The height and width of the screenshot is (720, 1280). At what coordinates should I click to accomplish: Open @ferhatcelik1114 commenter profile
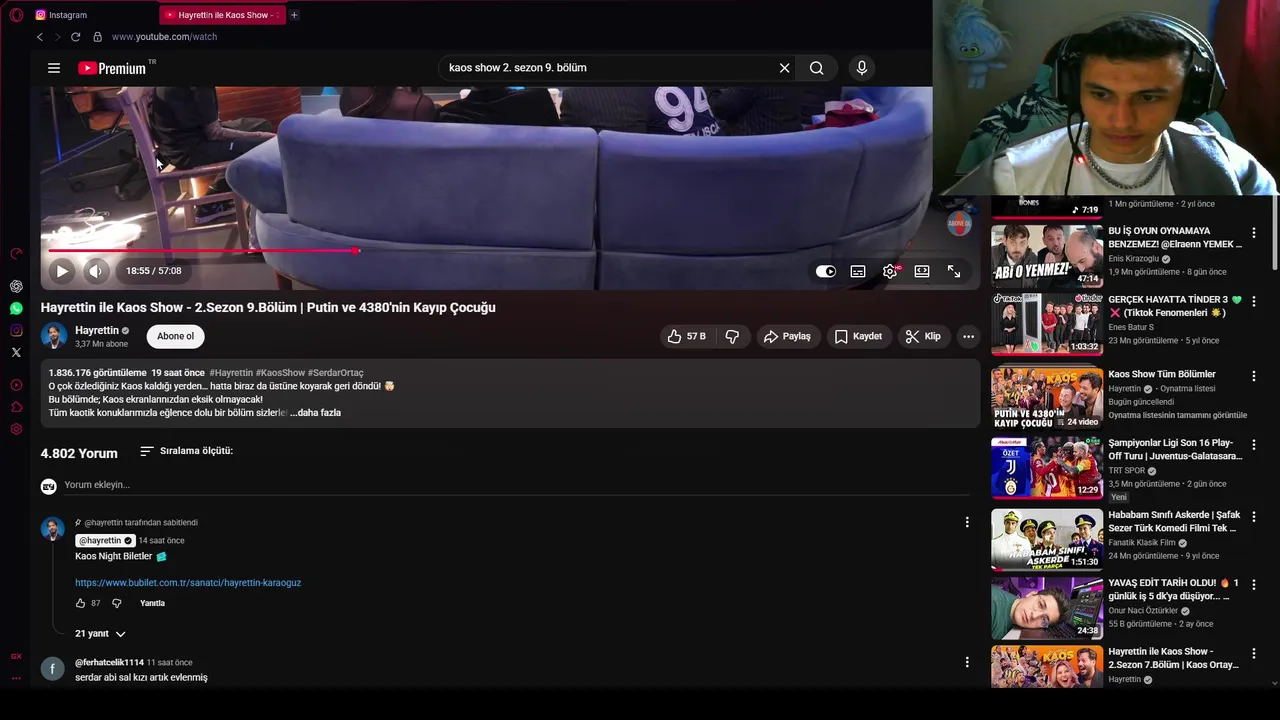pos(109,662)
